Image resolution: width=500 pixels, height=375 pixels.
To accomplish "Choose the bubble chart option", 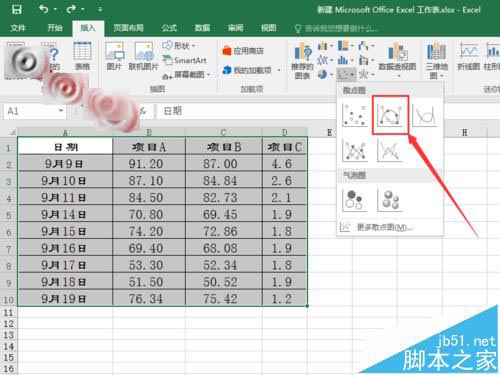I will [355, 200].
